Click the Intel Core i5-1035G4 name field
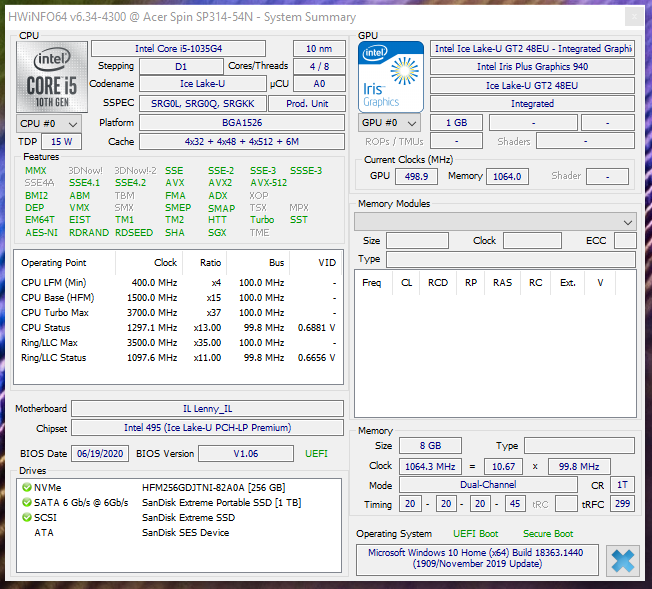 178,48
